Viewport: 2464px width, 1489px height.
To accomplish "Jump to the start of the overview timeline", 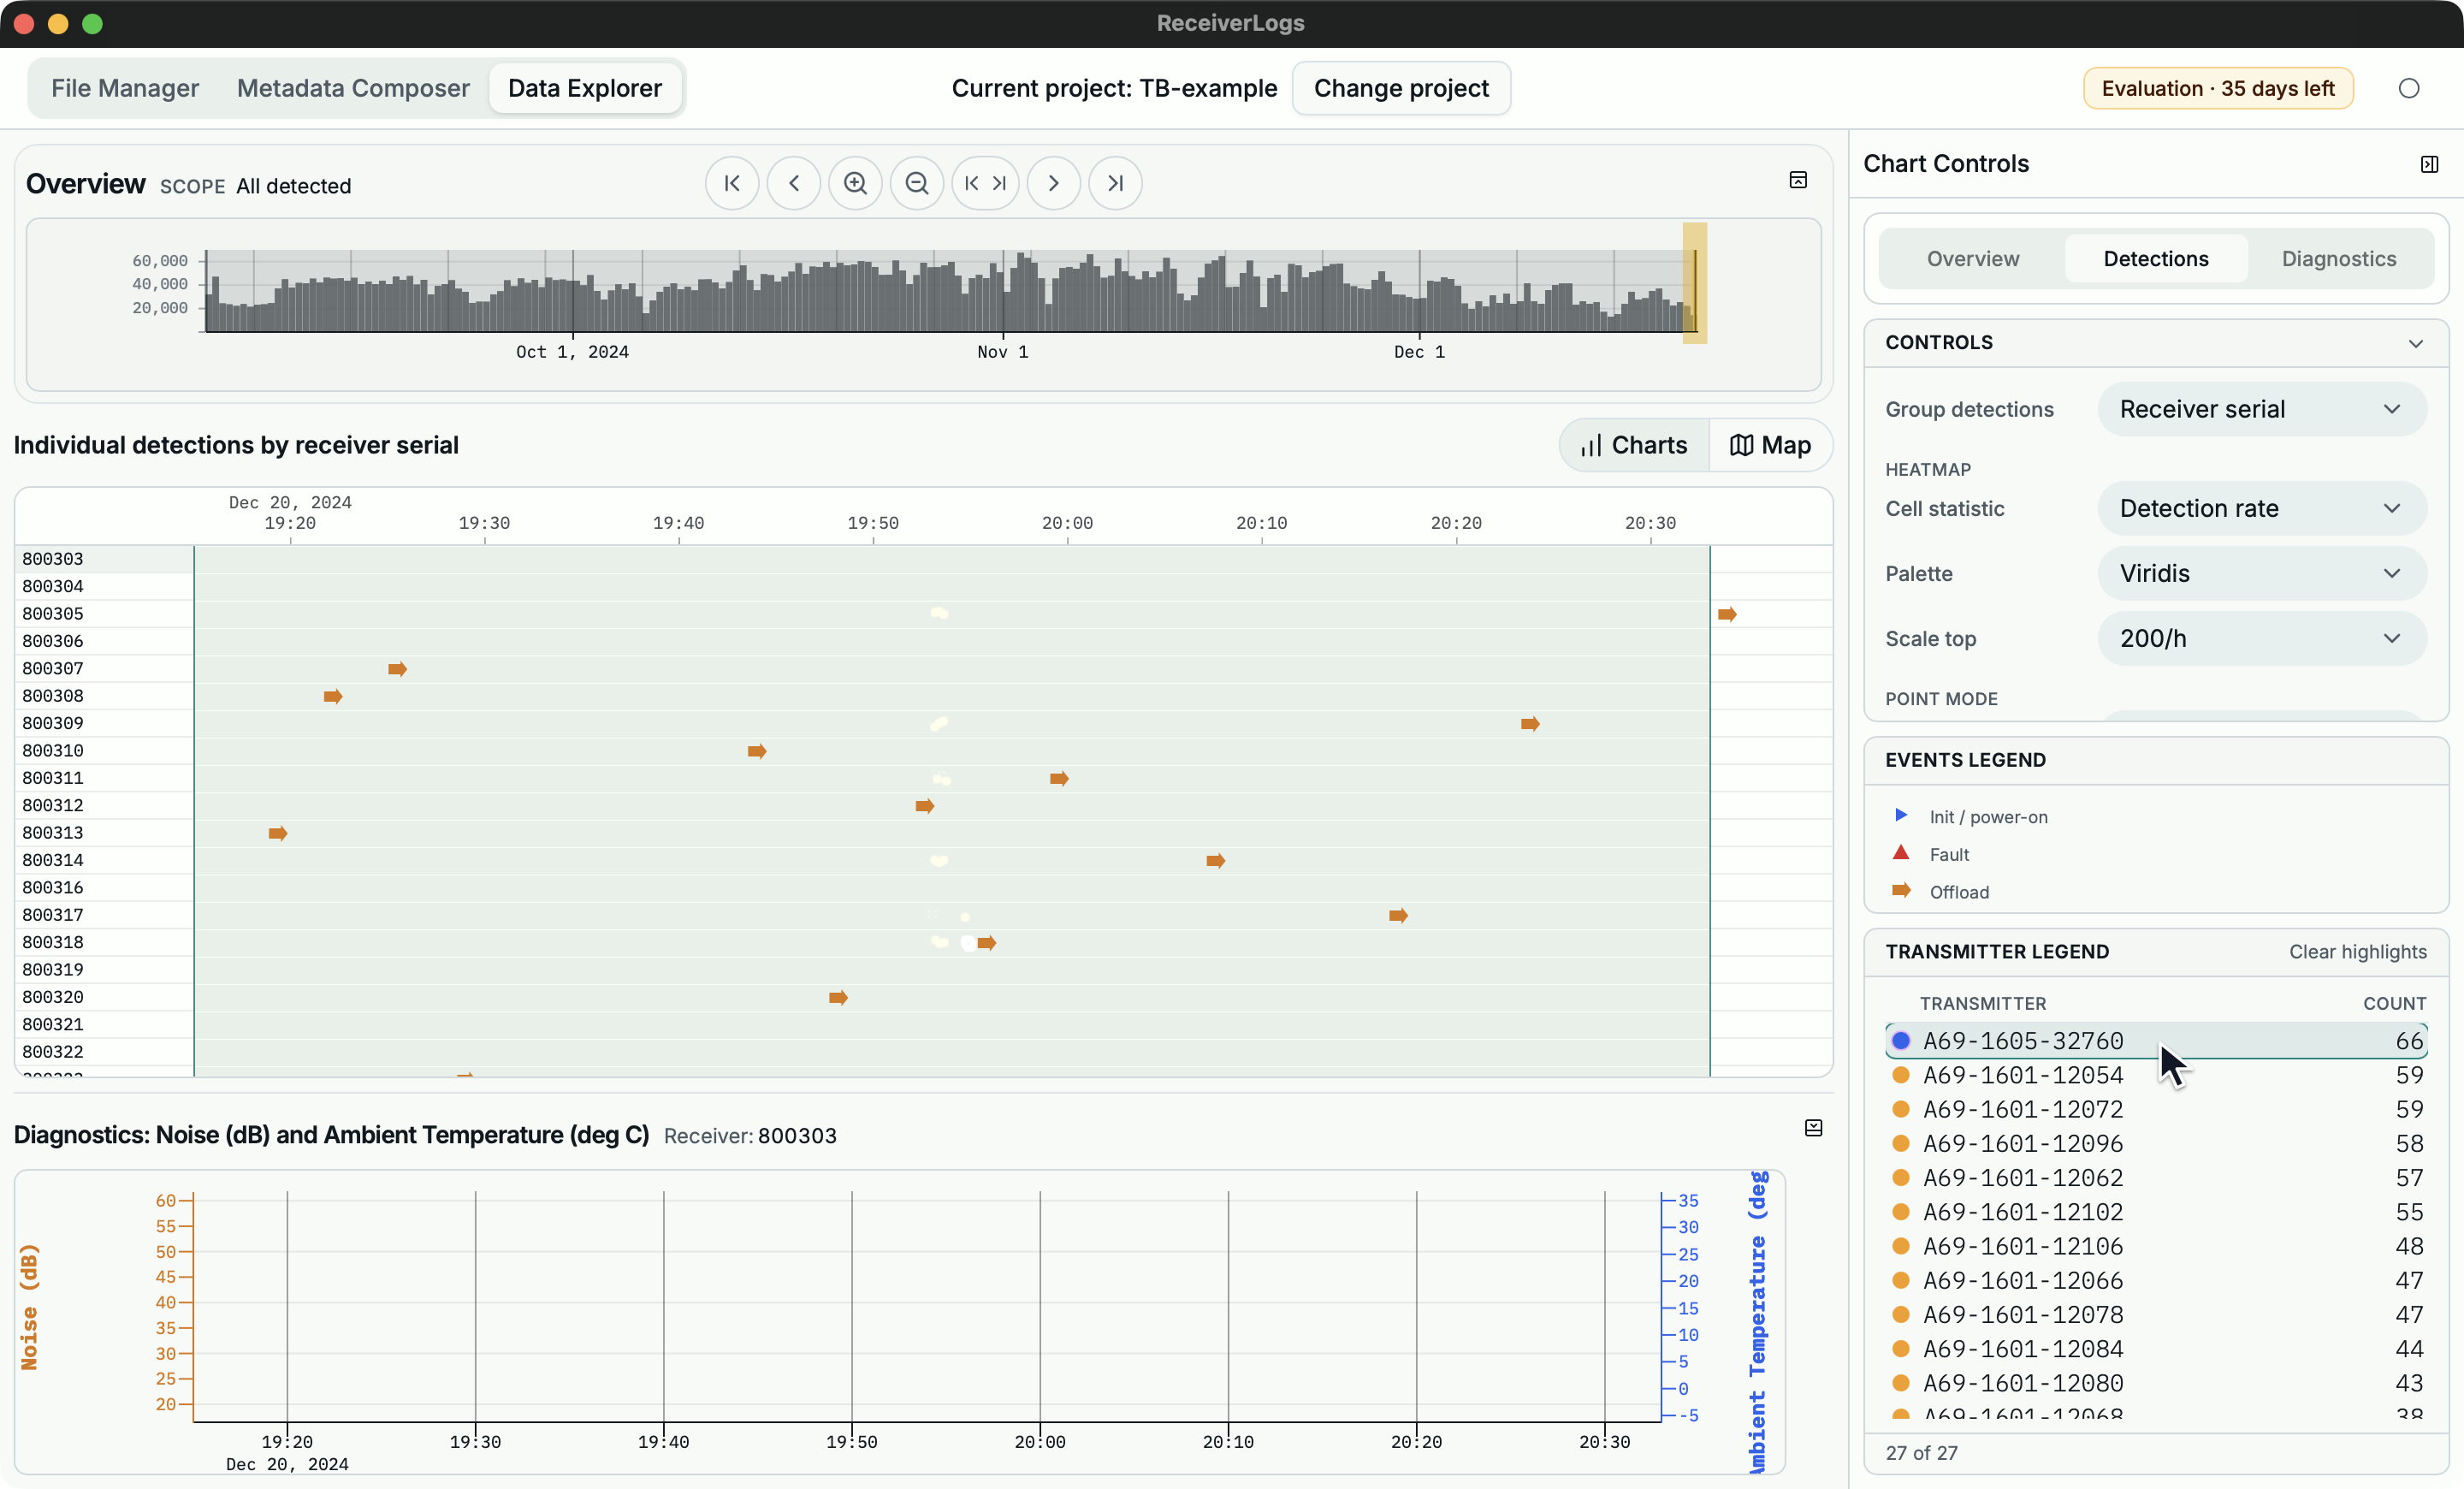I will (x=732, y=184).
